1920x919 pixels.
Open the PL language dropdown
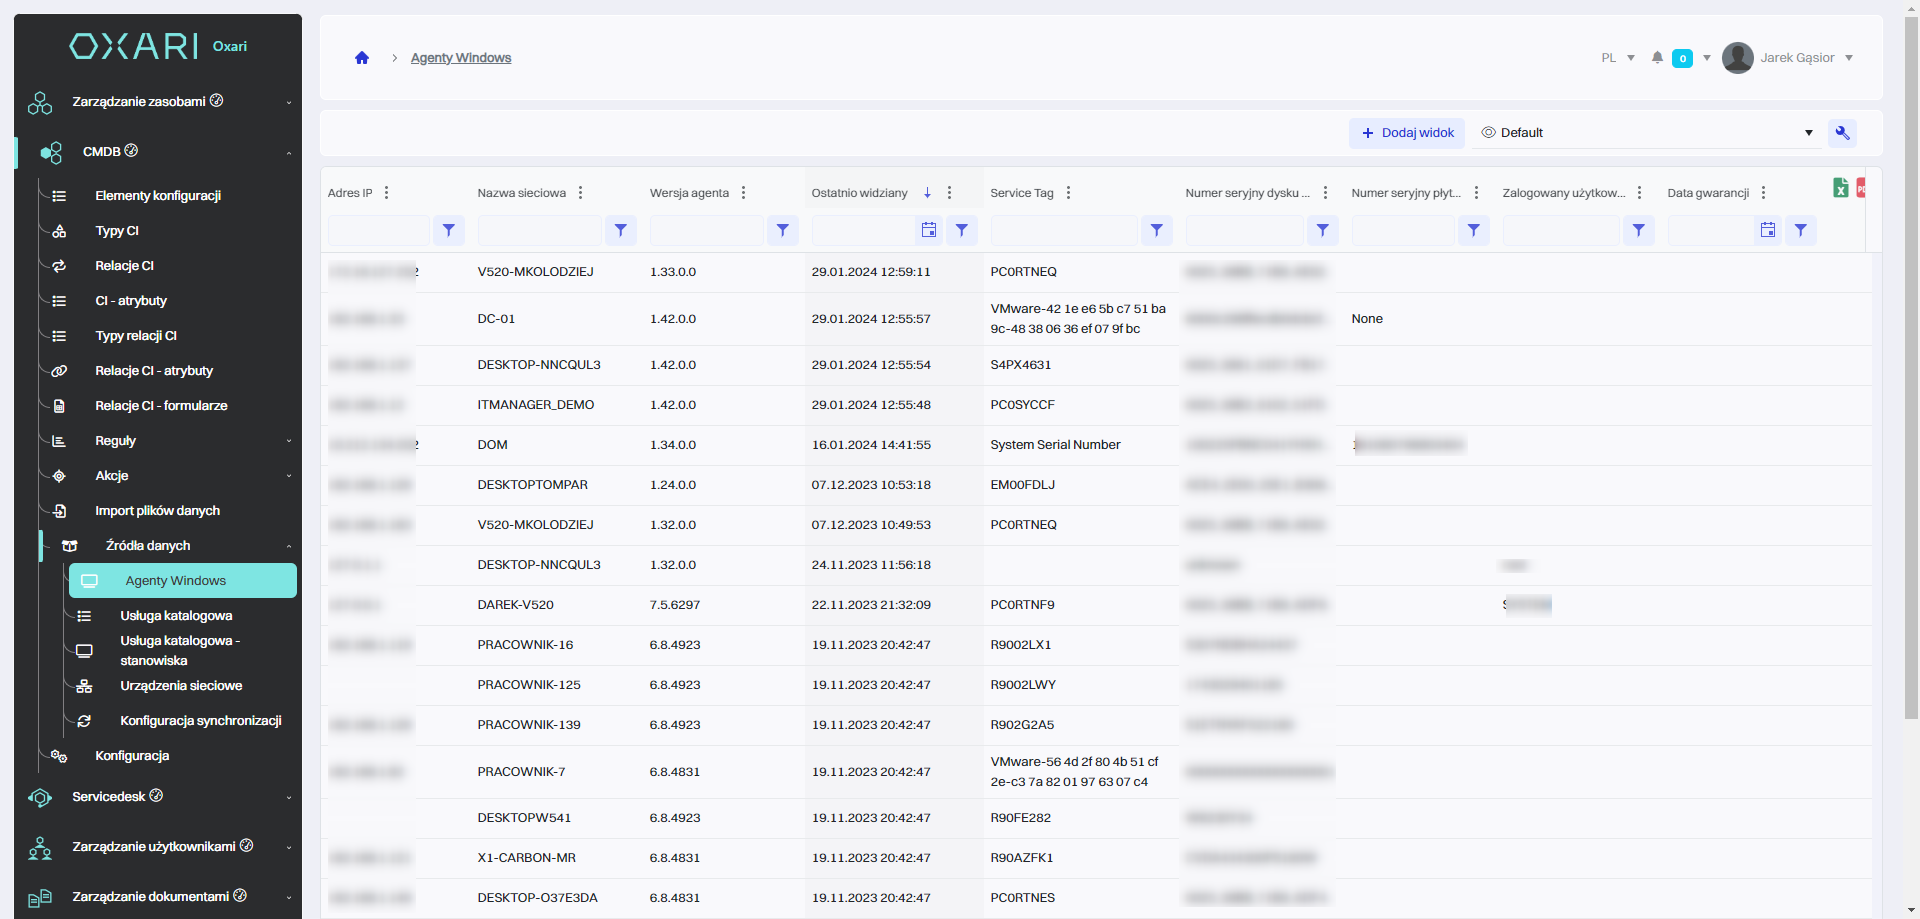(1617, 58)
